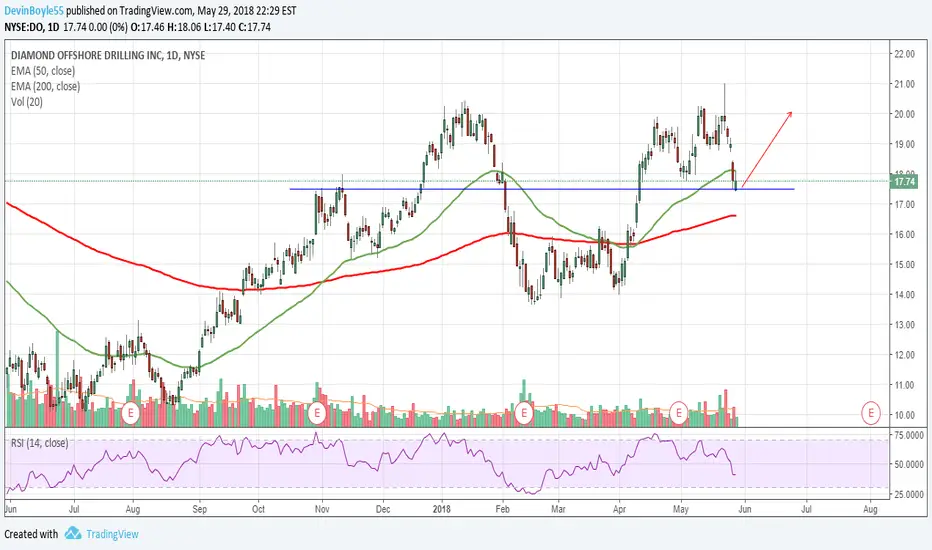The width and height of the screenshot is (932, 550).
Task: Click the Oct label on time axis
Action: (x=259, y=510)
